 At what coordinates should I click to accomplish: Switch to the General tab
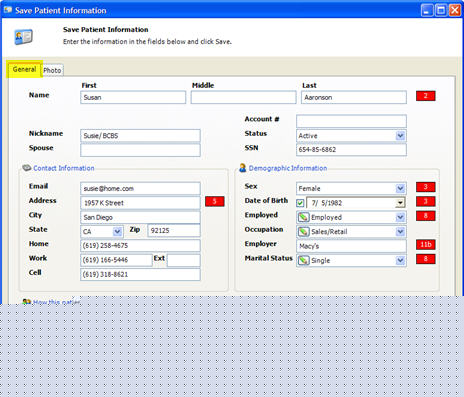coord(24,69)
